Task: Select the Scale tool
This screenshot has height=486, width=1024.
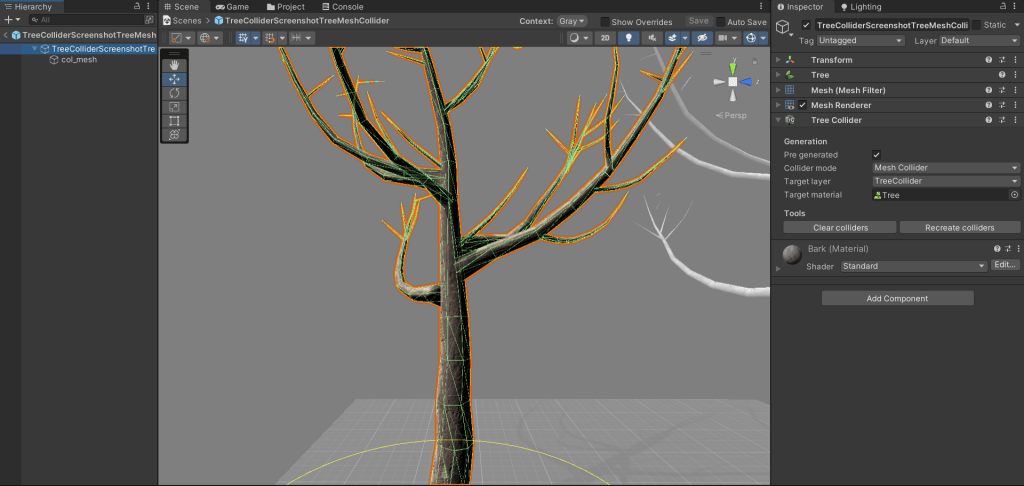Action: (174, 107)
